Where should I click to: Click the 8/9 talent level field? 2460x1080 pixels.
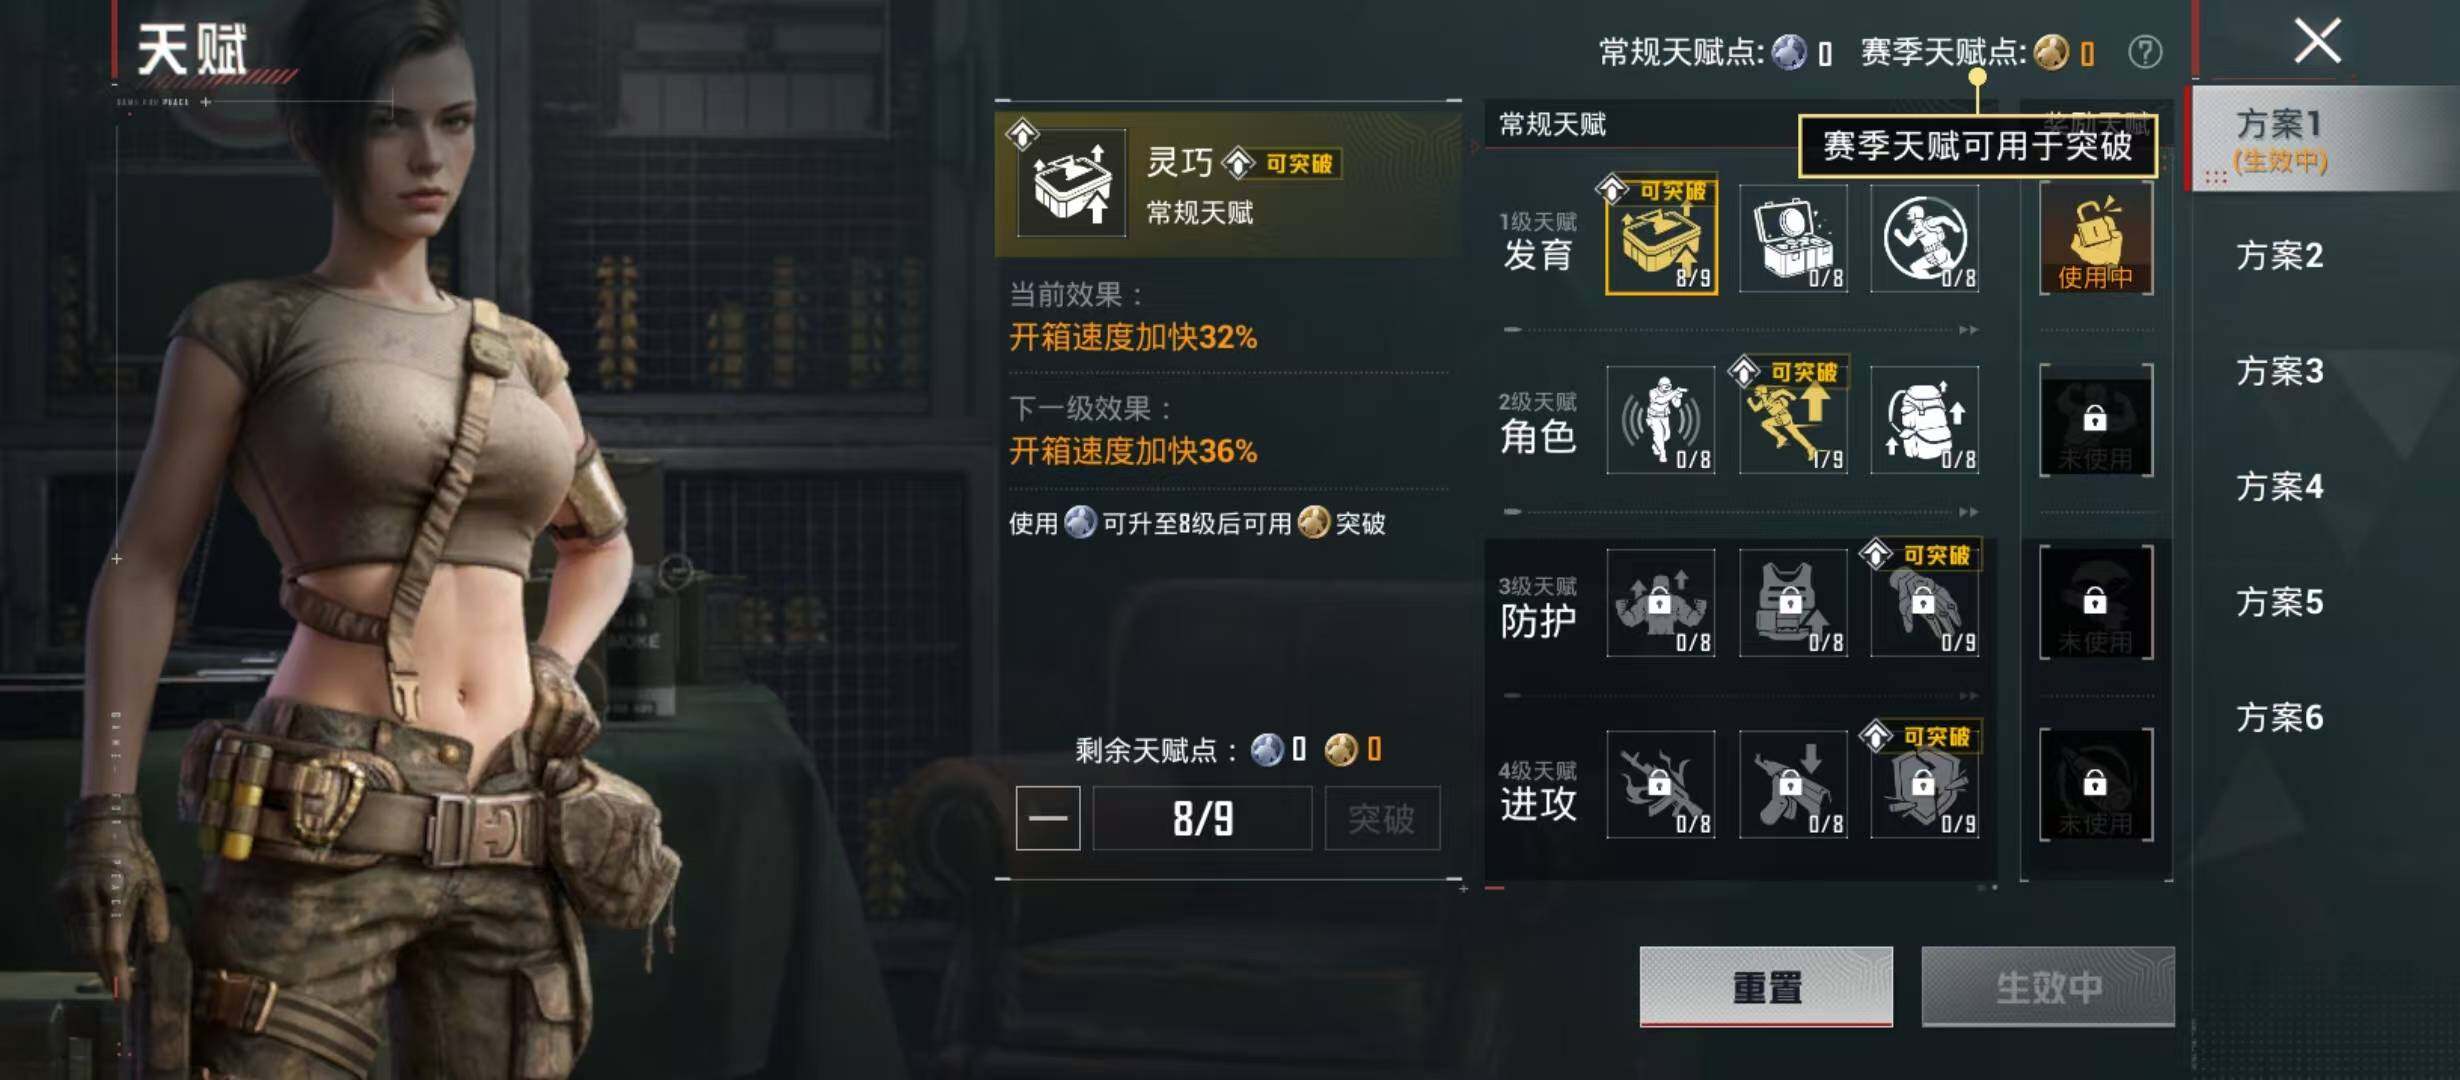pos(1202,818)
